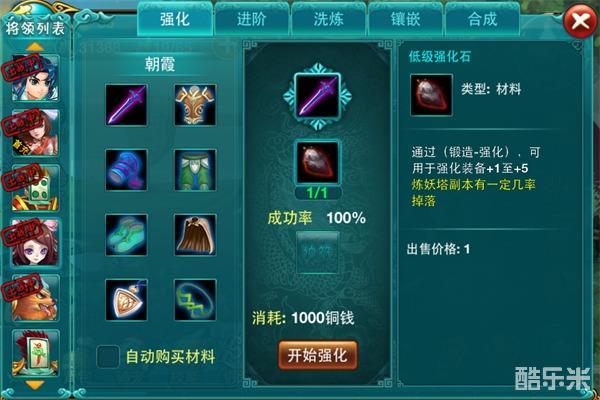
Task: Choose the orange fox beast portrait
Action: coord(36,298)
